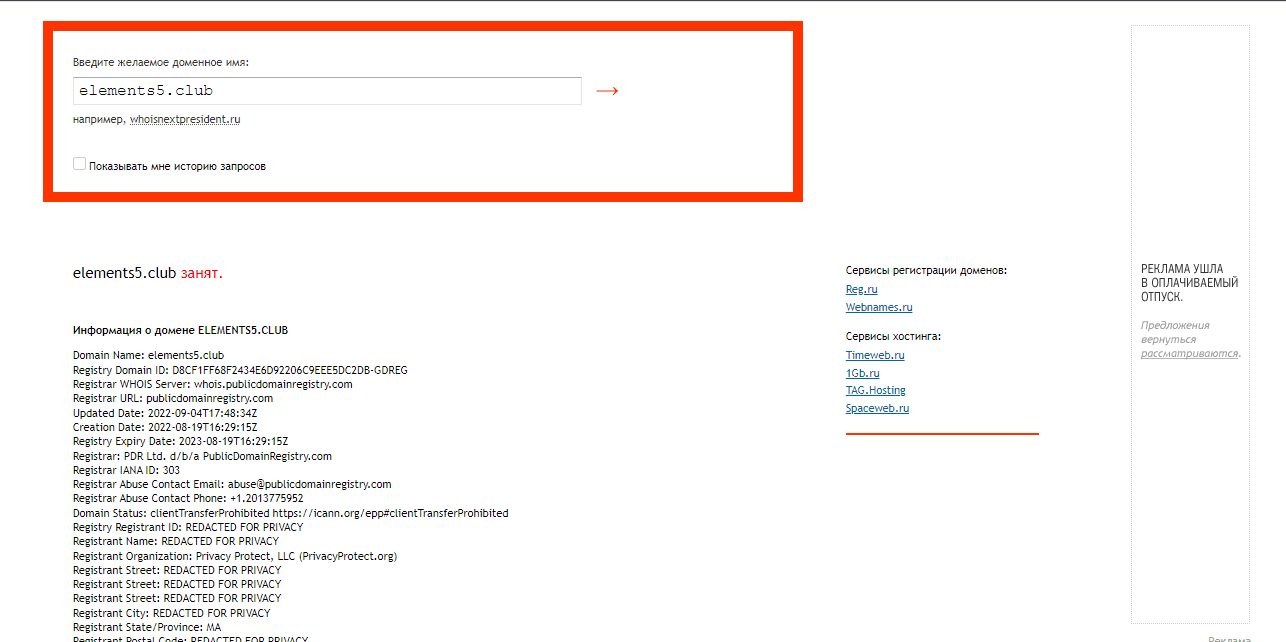Enable the 'Показывать мне историю запросов' checkbox
The height and width of the screenshot is (642, 1286).
(x=79, y=164)
